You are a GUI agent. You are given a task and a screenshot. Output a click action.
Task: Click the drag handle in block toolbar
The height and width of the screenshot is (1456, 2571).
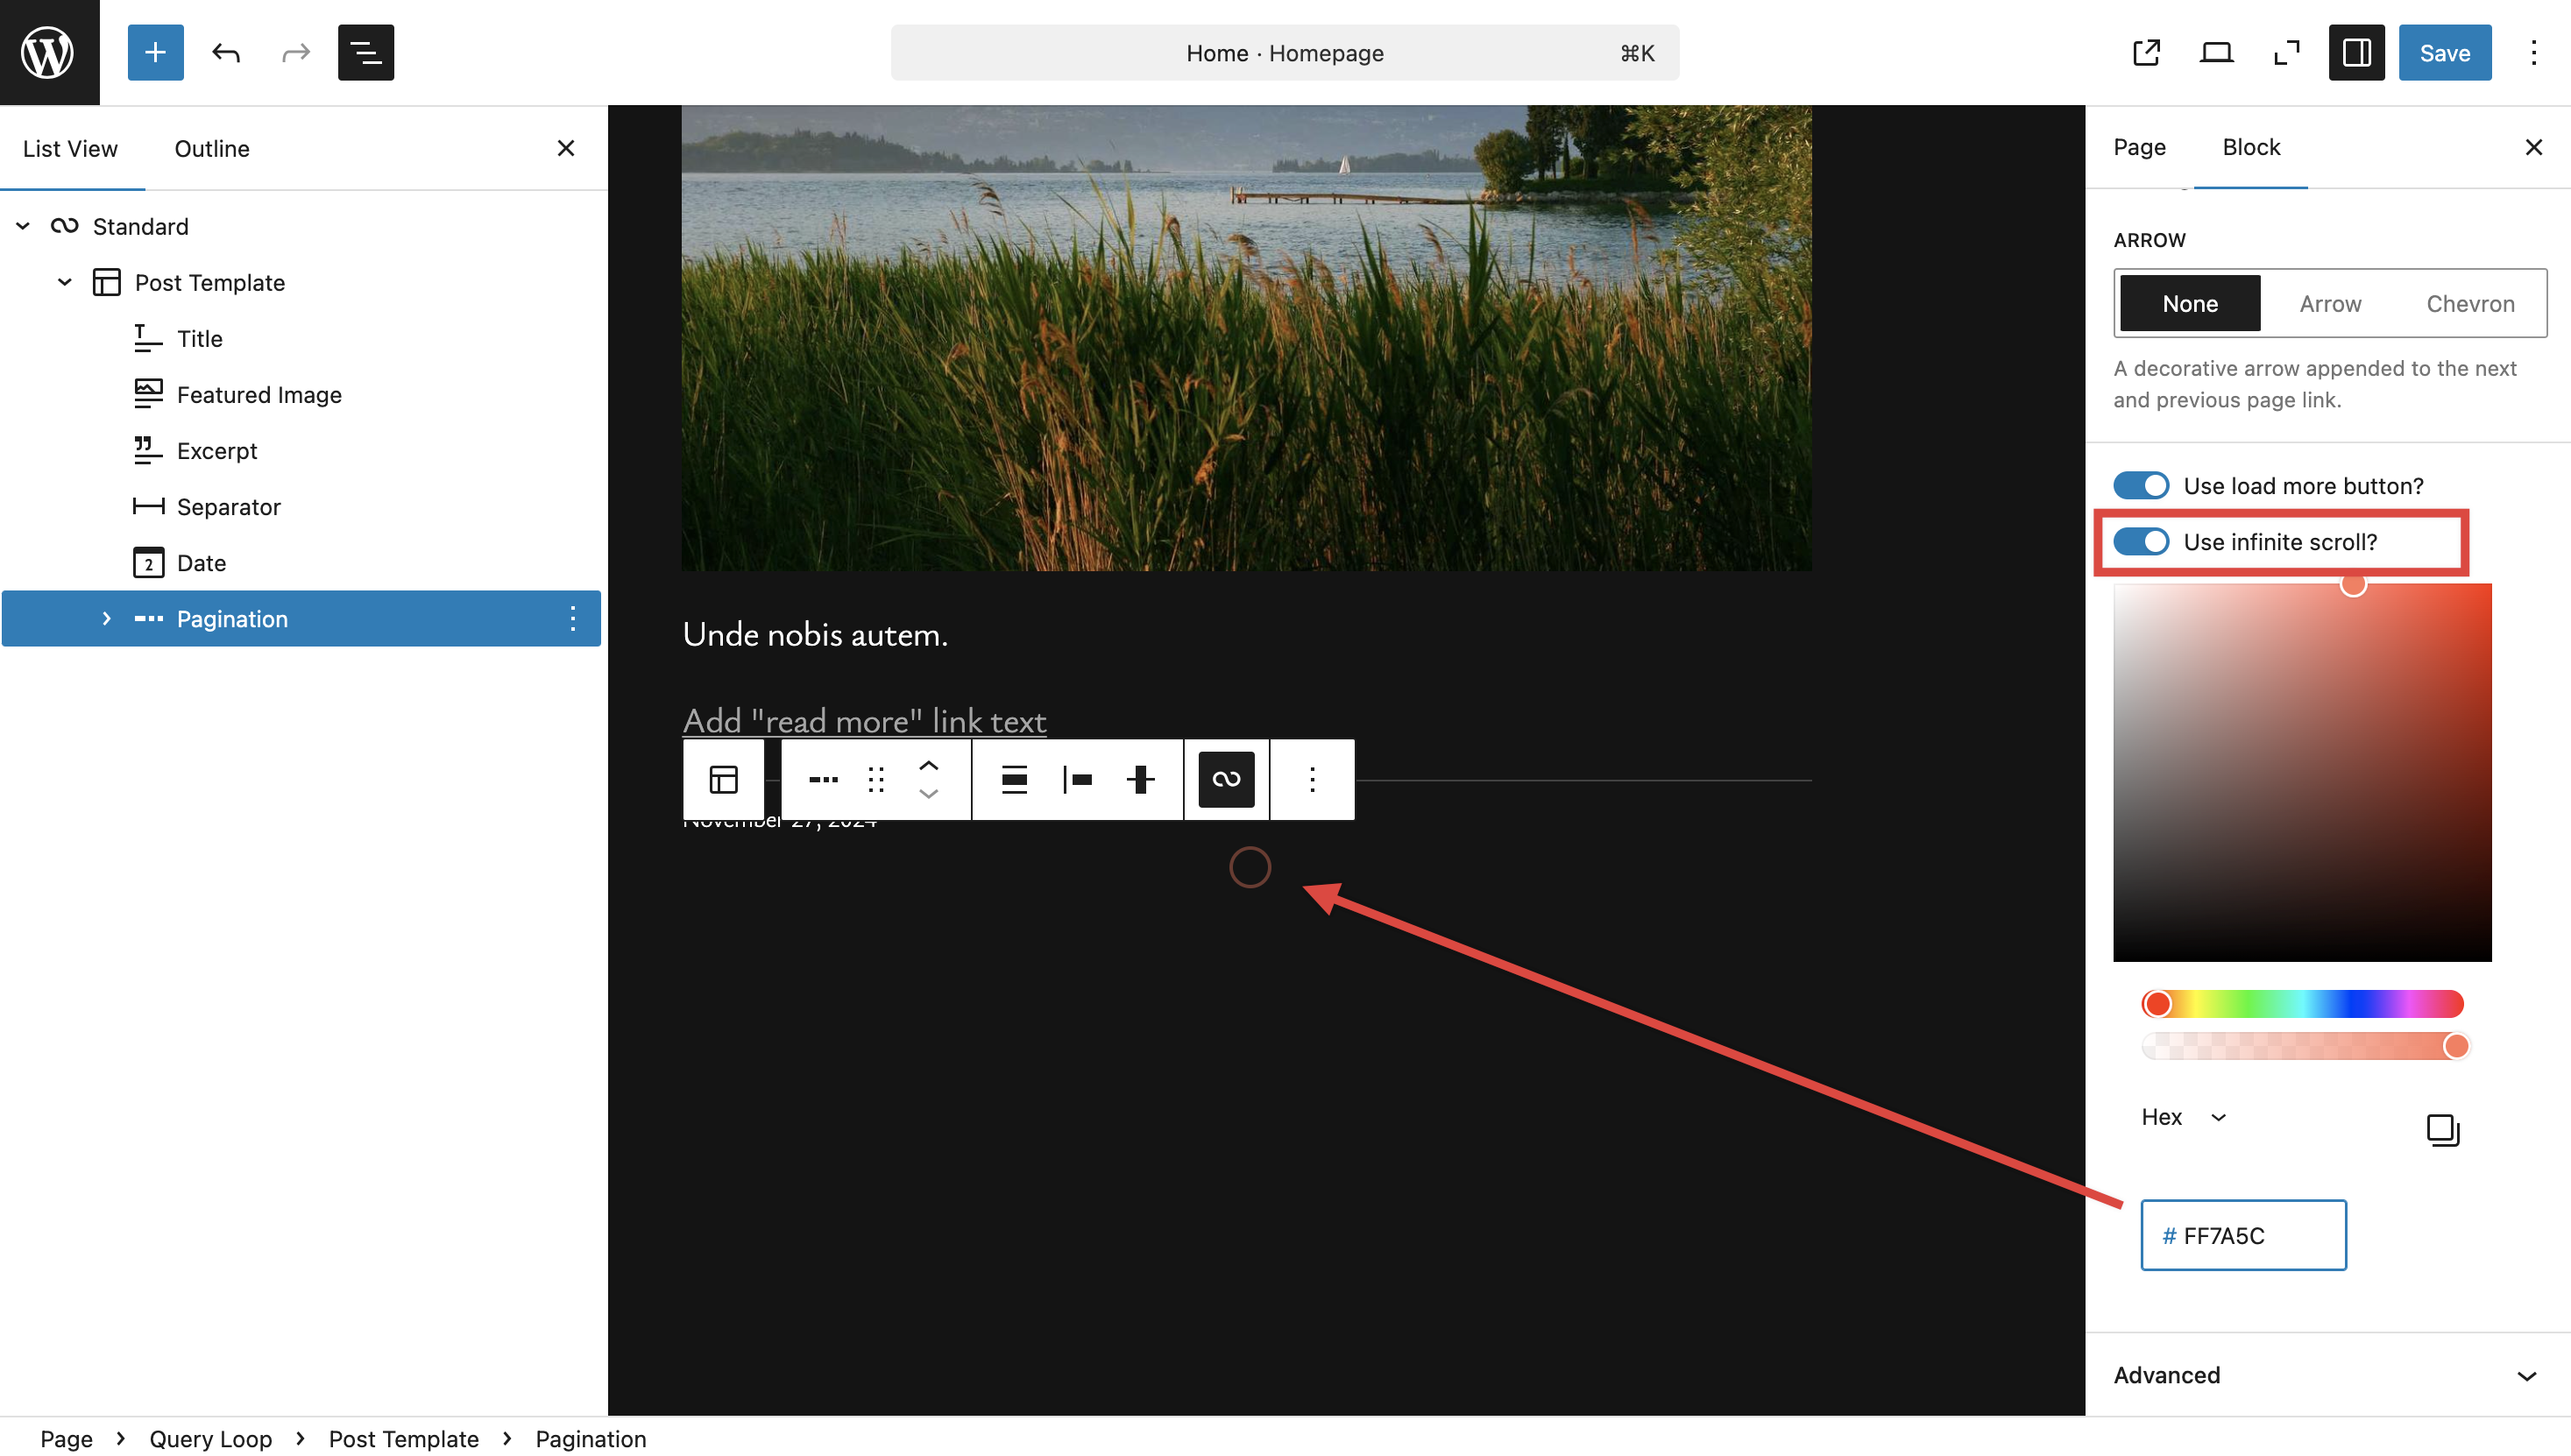[x=876, y=779]
